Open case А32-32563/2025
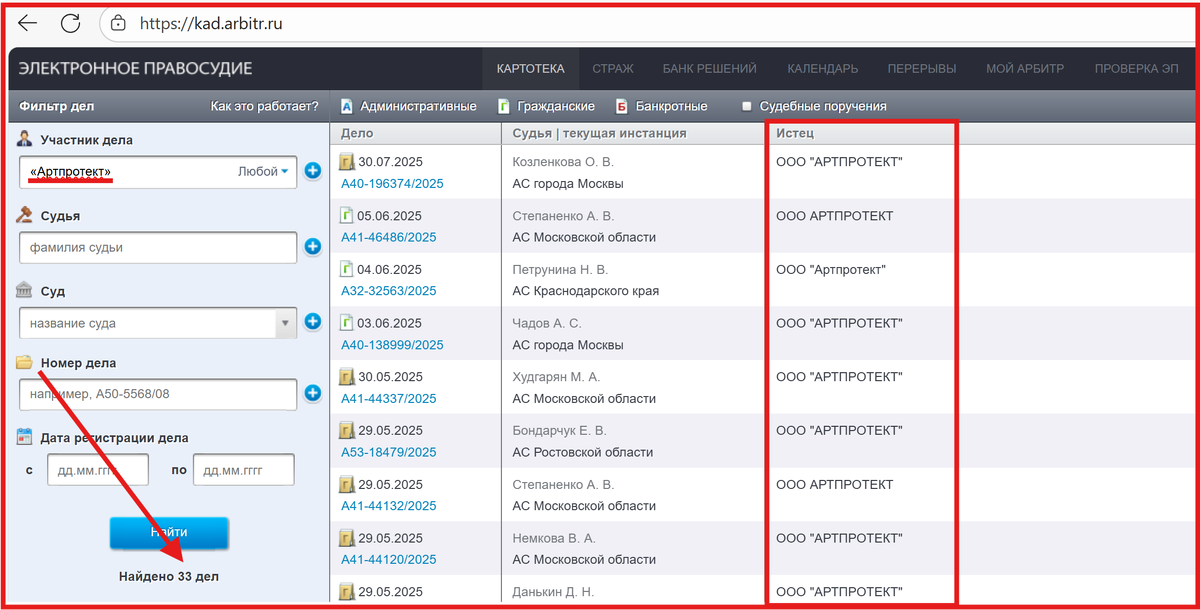Viewport: 1200px width, 610px height. coord(389,291)
